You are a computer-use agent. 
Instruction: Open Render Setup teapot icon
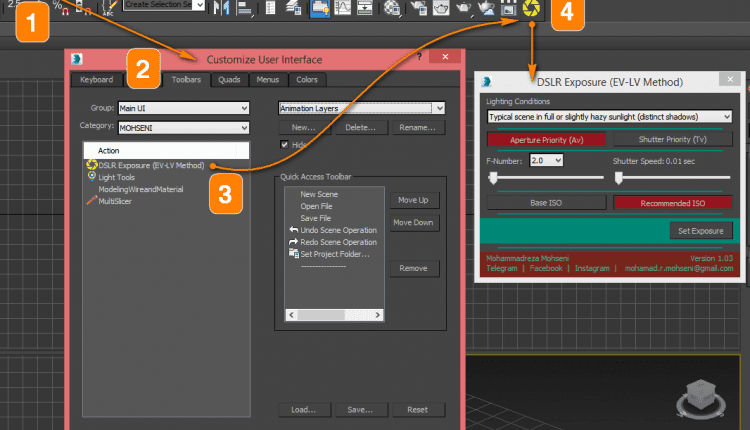[x=419, y=8]
